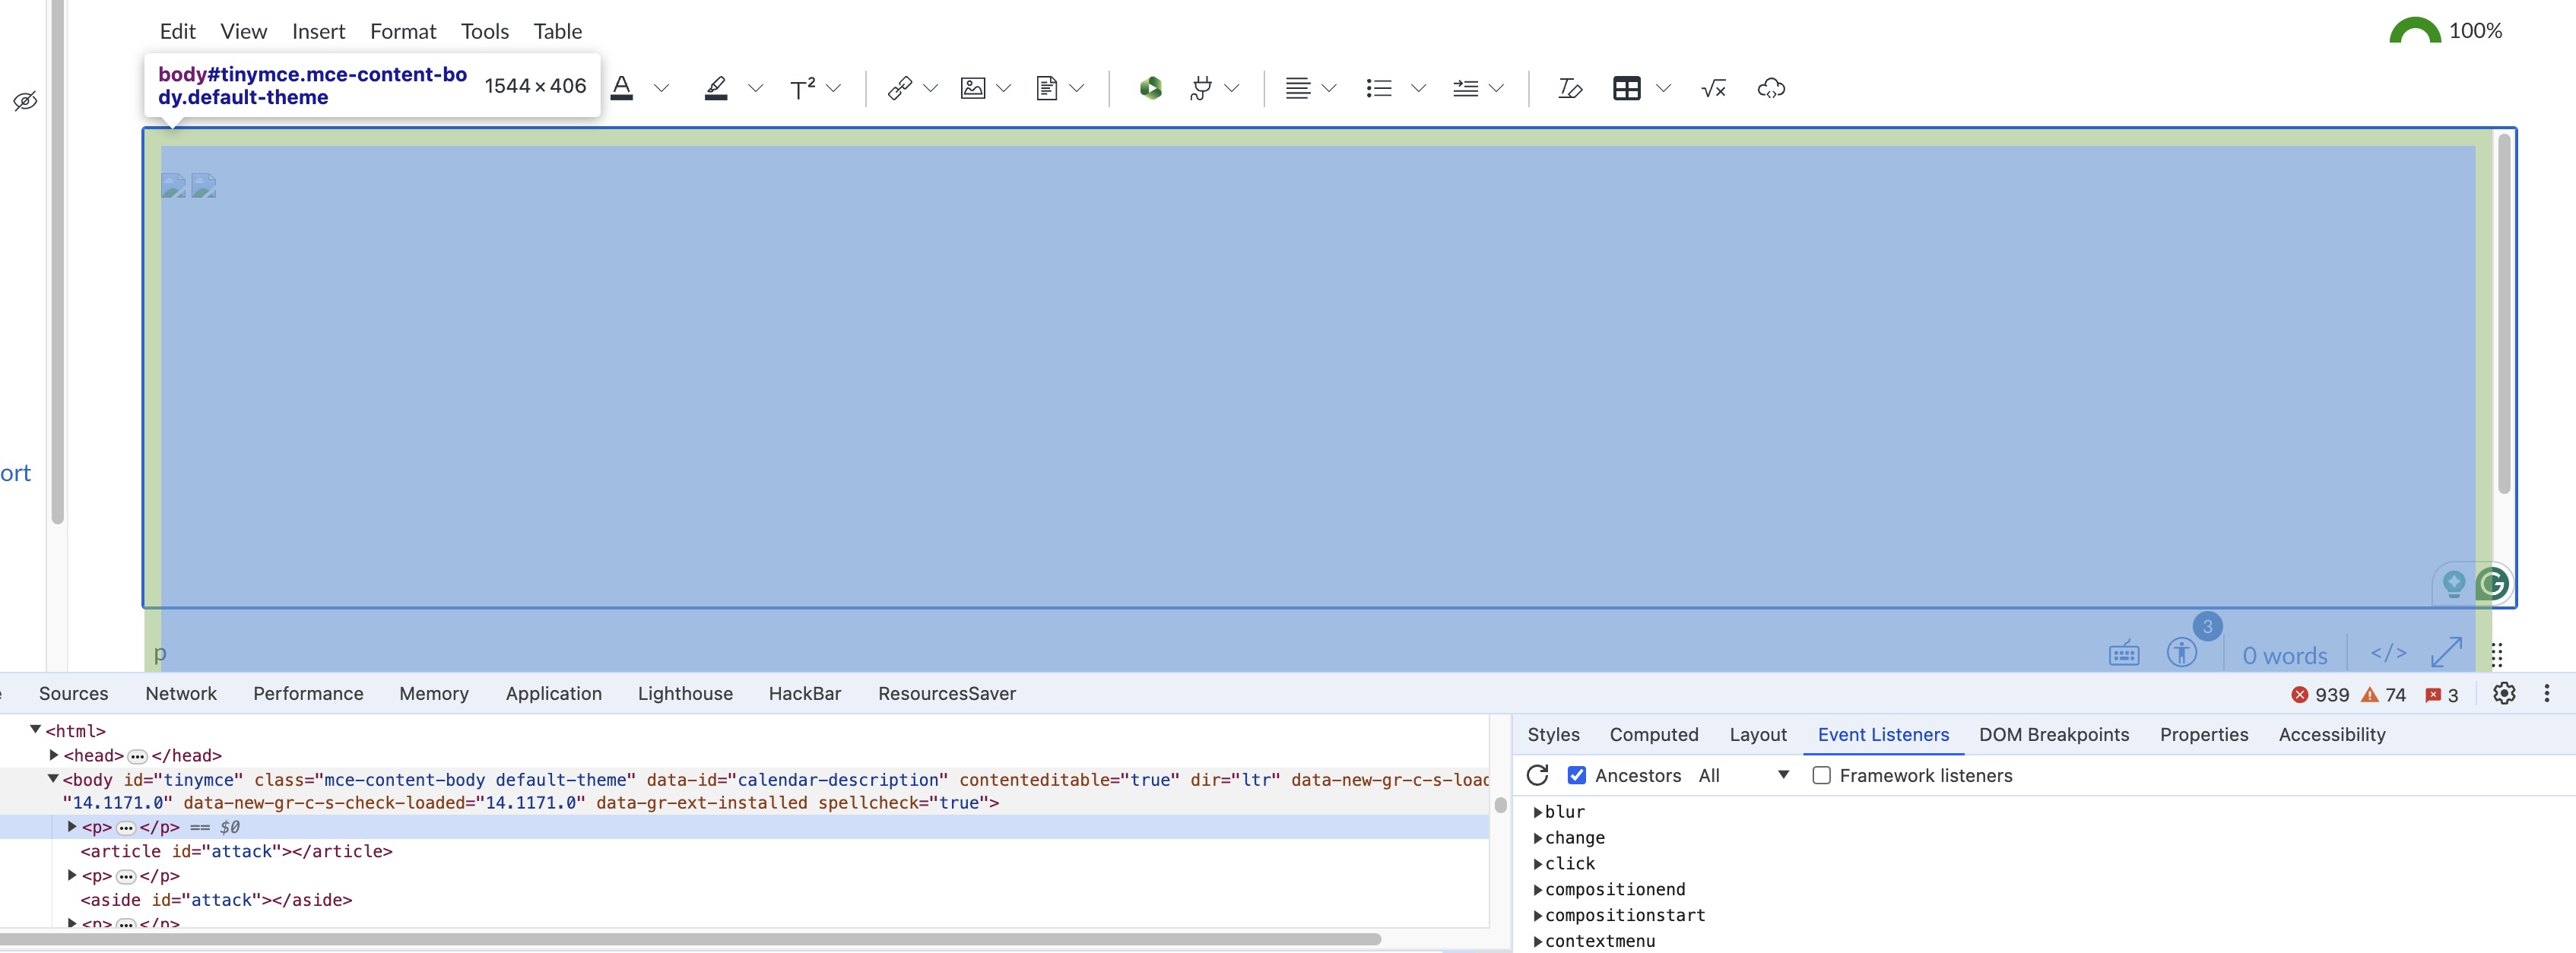This screenshot has height=953, width=2576.
Task: Click the clear formatting icon
Action: click(1570, 88)
